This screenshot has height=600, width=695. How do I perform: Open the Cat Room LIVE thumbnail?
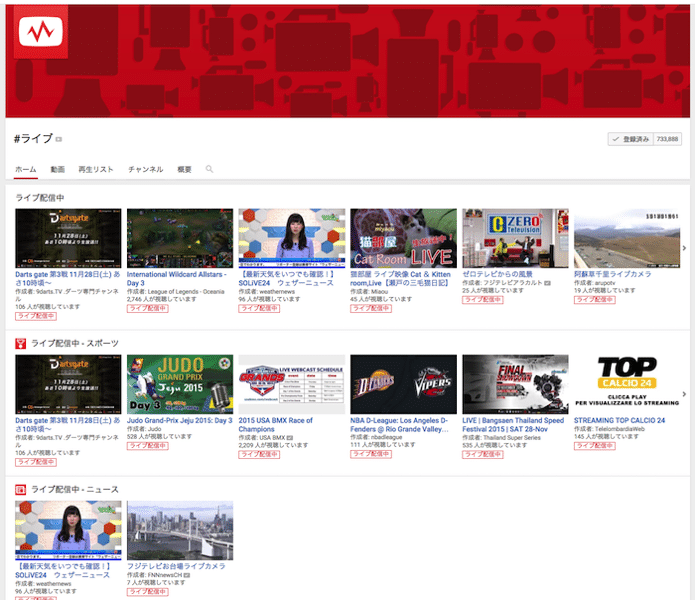(403, 238)
